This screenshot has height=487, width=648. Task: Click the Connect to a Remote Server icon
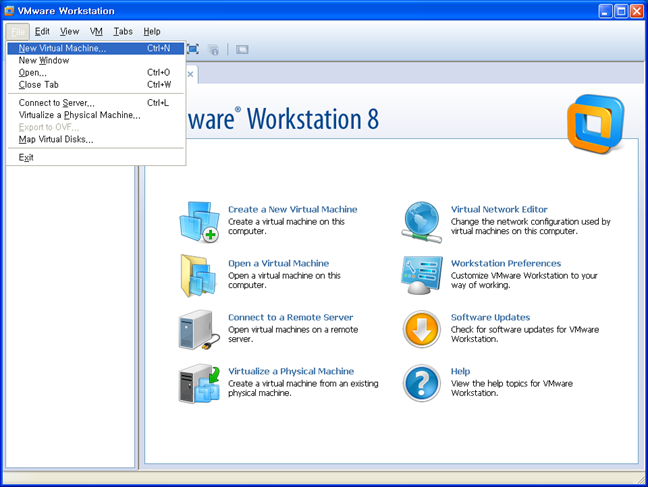point(199,330)
